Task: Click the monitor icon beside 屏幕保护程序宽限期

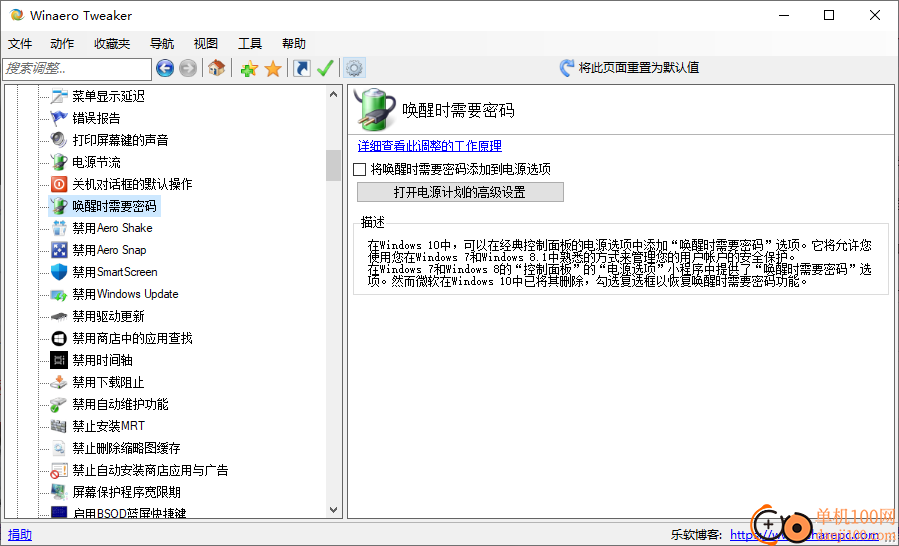Action: [59, 492]
